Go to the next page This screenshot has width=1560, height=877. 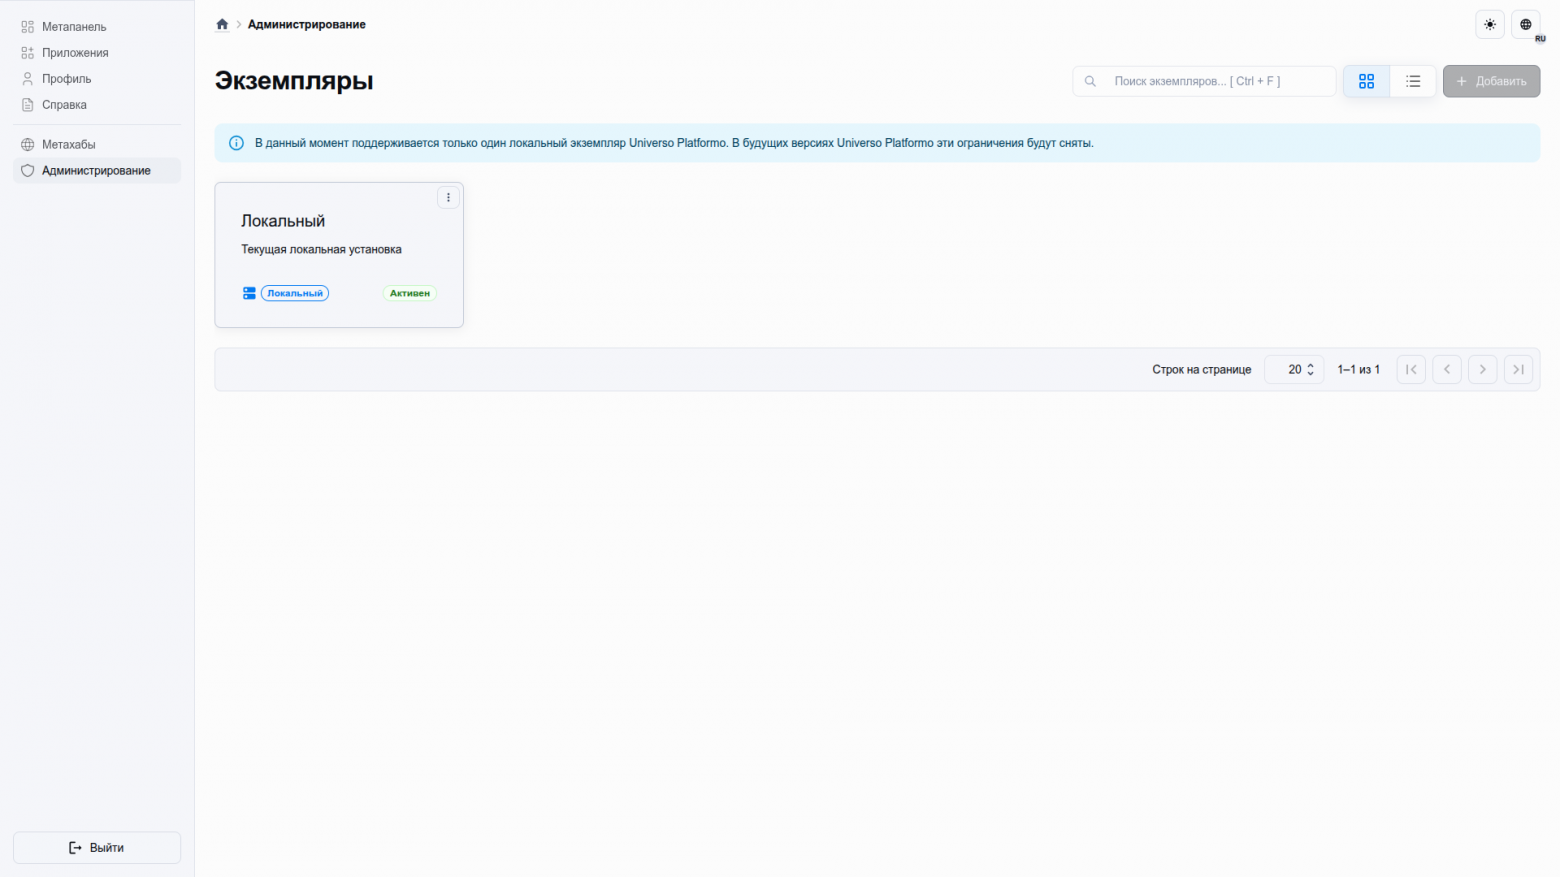coord(1483,369)
